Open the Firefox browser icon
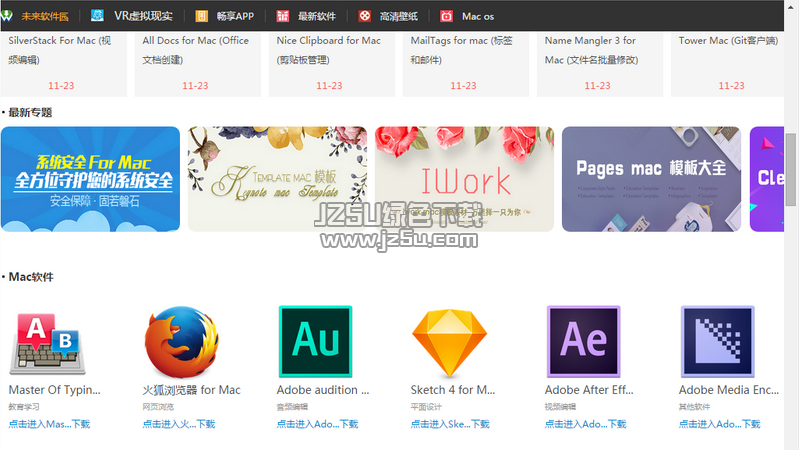 pyautogui.click(x=181, y=342)
